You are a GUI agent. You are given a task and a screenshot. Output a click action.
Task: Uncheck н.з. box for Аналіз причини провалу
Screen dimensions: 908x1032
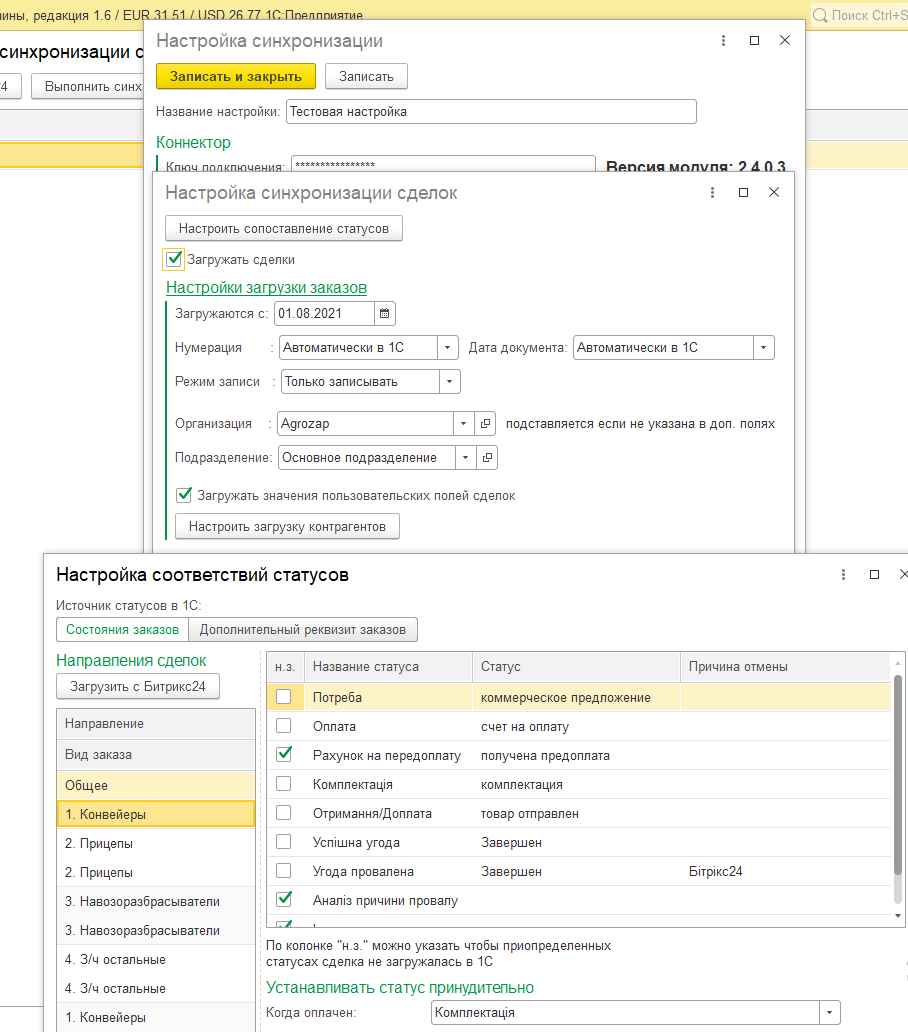click(x=284, y=900)
